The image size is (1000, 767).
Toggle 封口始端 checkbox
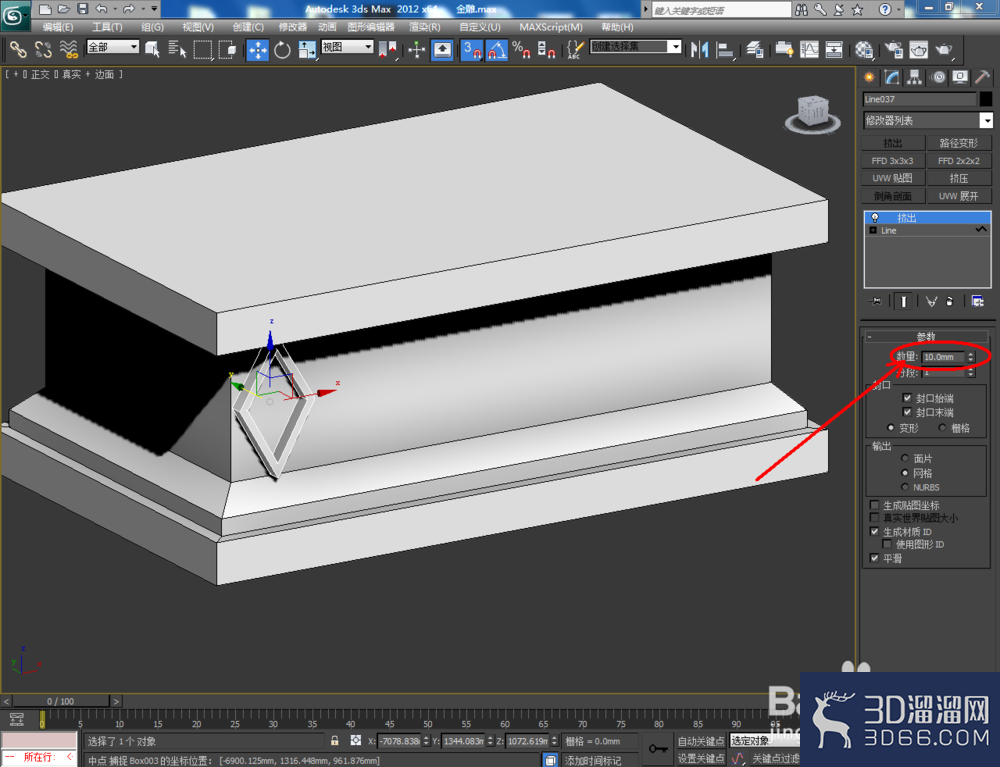click(x=907, y=398)
